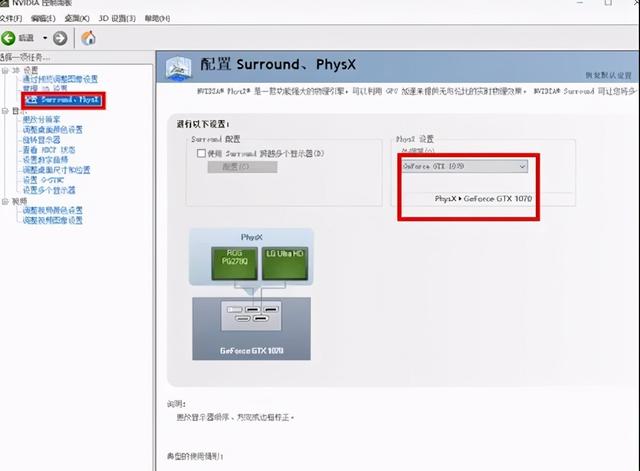Open the 文件(F) menu
This screenshot has height=471, width=640.
pyautogui.click(x=11, y=18)
